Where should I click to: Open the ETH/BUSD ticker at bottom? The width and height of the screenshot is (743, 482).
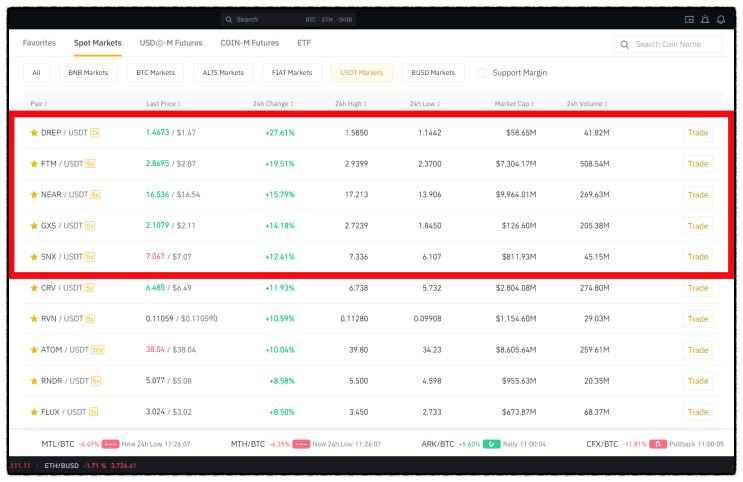(90, 466)
